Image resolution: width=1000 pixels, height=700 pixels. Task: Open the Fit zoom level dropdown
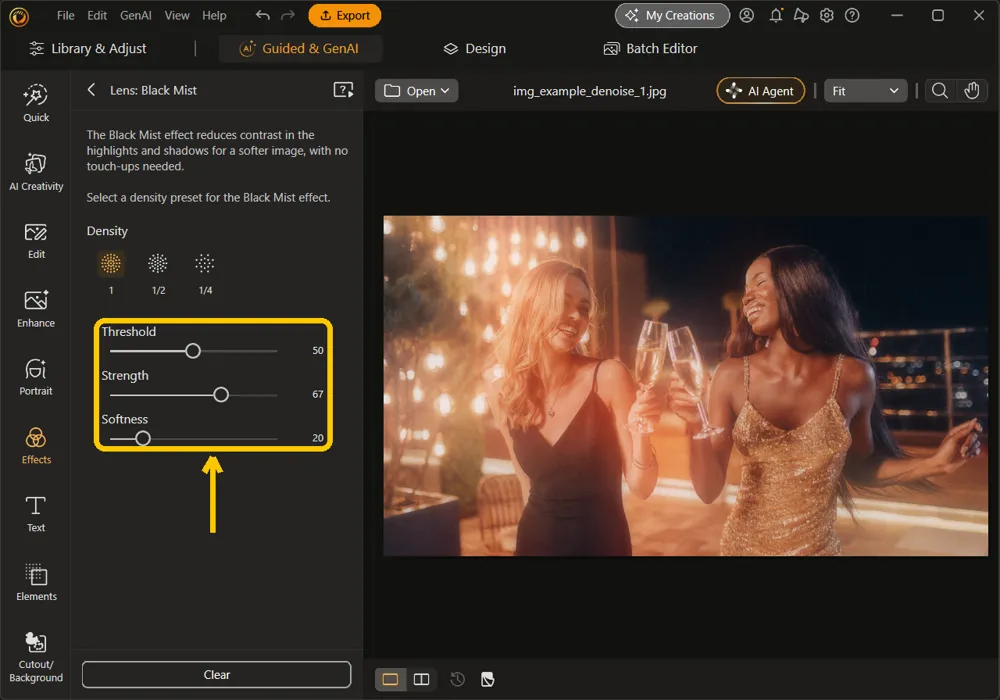pyautogui.click(x=865, y=91)
